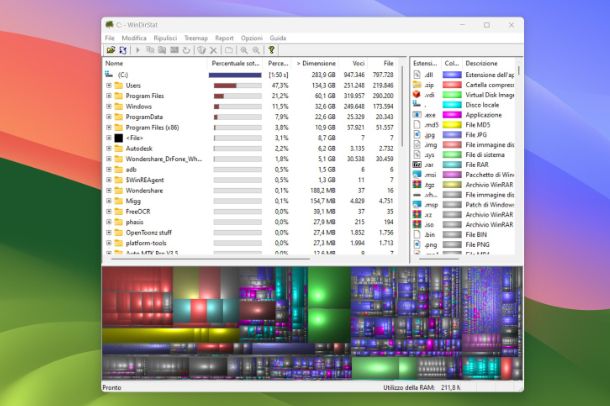Click the magenta .exe color swatch
Viewport: 610px width, 406px height.
click(452, 115)
